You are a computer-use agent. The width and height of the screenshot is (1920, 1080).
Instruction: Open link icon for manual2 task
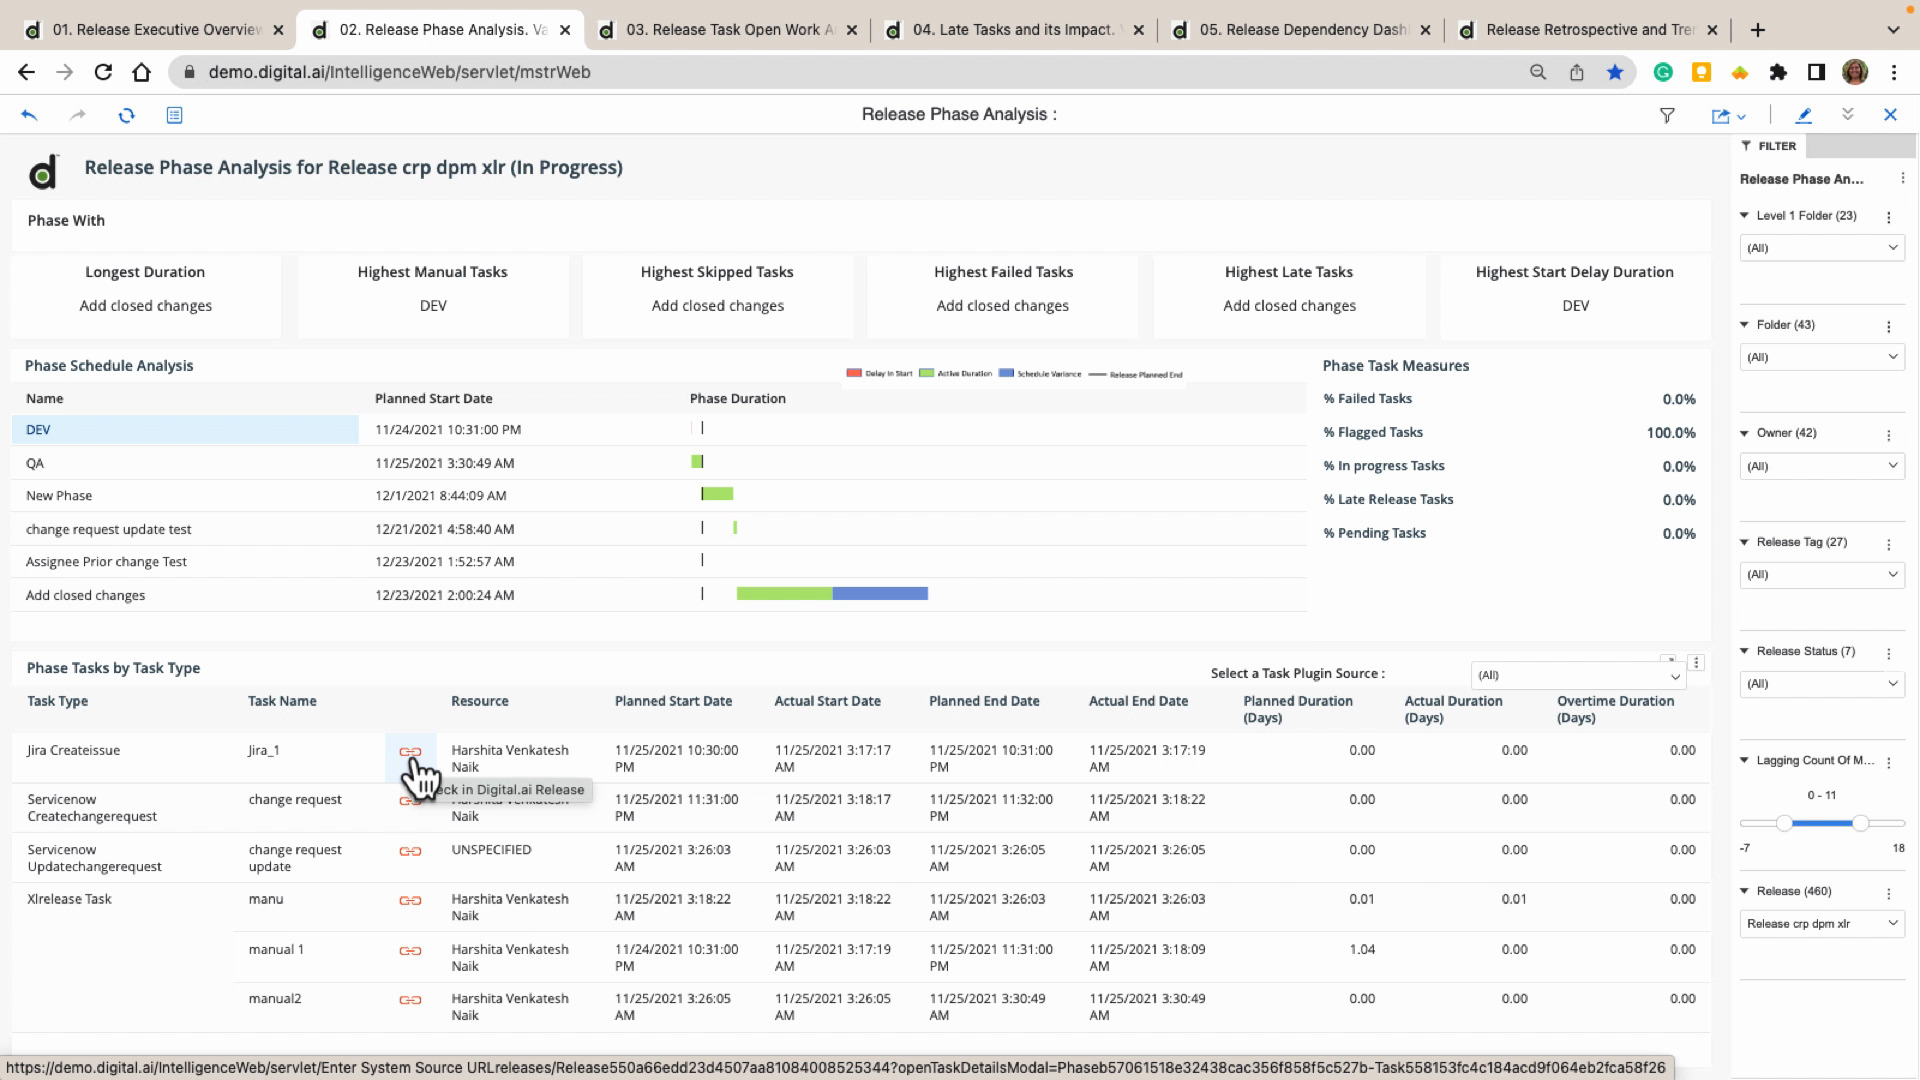410,1000
